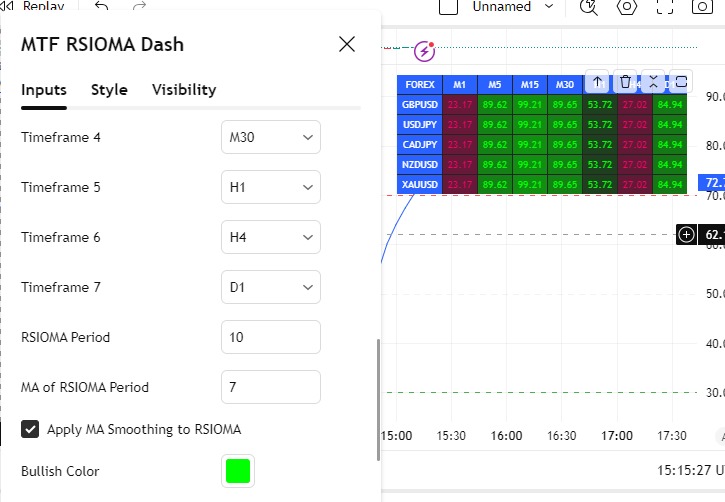Click the RSIOMA Period input field
725x502 pixels.
coord(270,337)
